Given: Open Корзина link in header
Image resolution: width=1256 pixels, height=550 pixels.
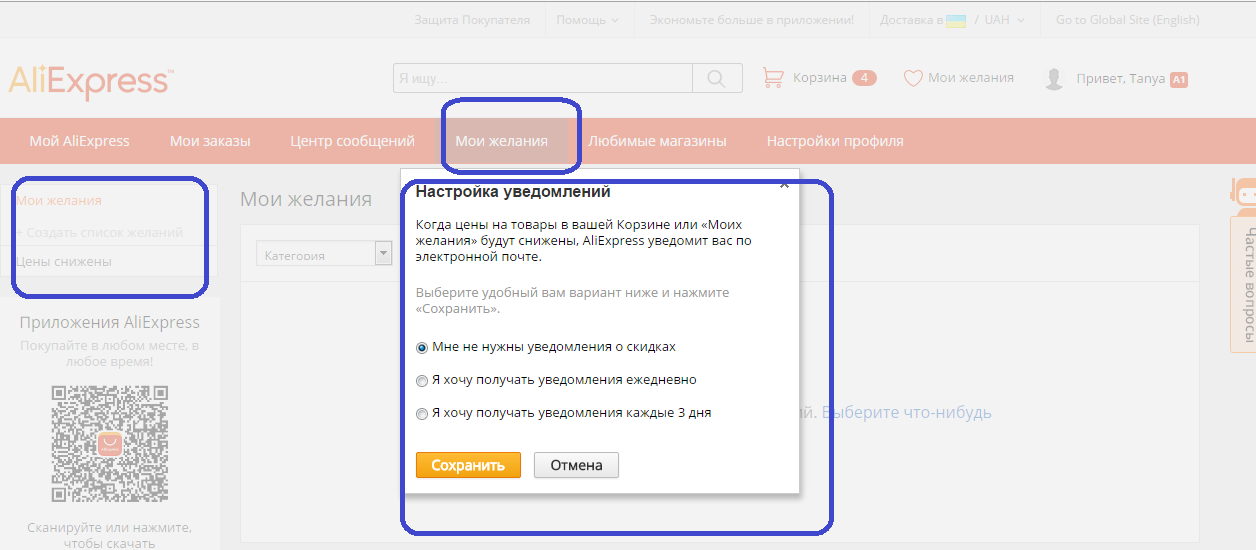Looking at the screenshot, I should [x=820, y=78].
